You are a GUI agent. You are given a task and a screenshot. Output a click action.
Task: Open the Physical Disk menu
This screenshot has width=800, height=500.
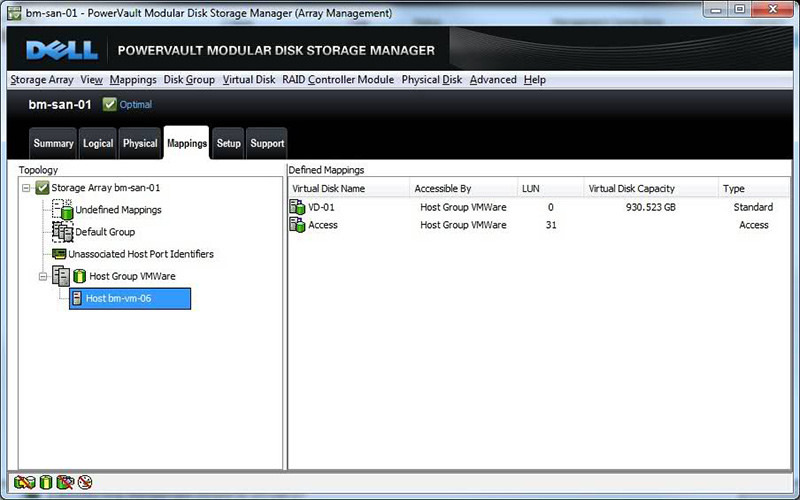tap(432, 80)
